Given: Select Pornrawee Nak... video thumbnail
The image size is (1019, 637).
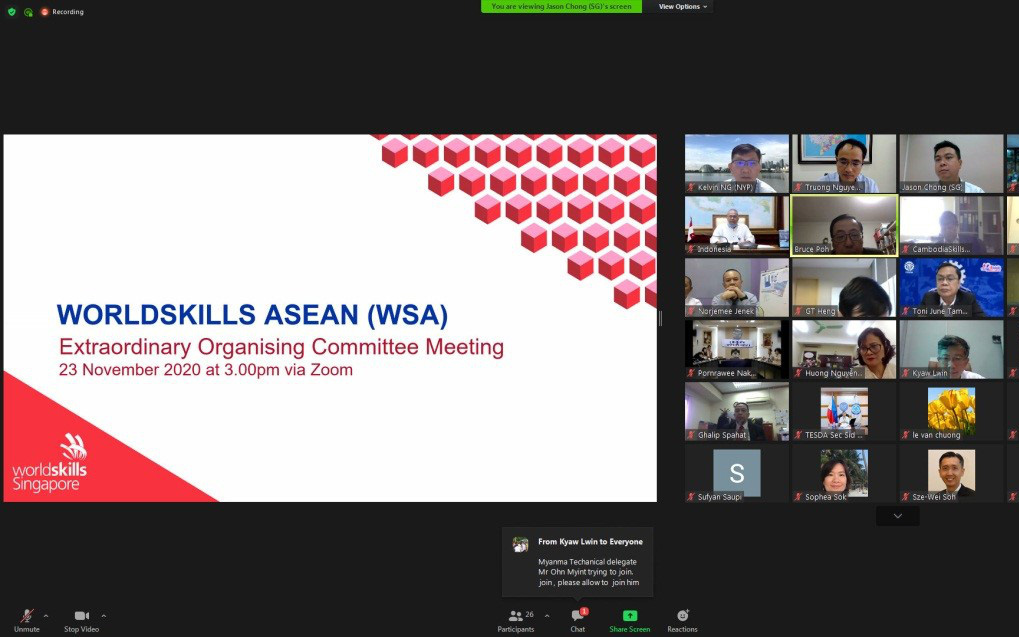Looking at the screenshot, I should pyautogui.click(x=737, y=349).
